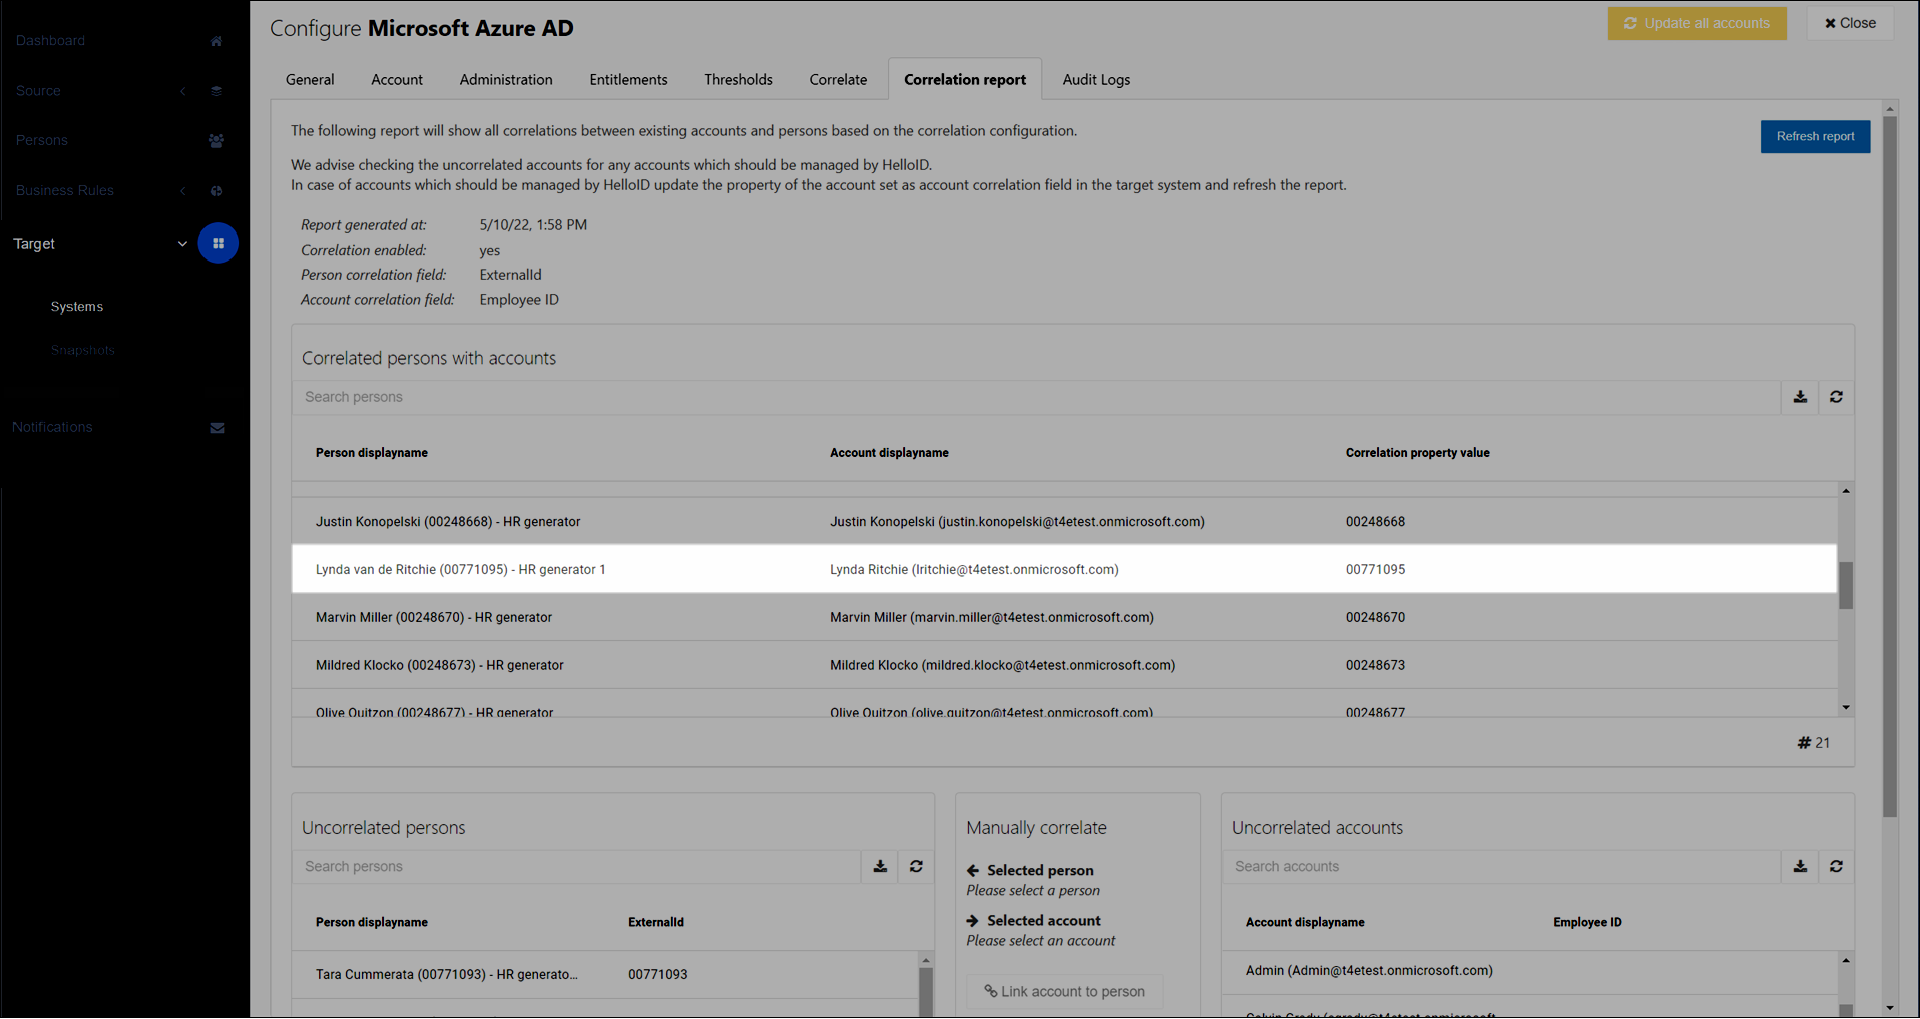1920x1019 pixels.
Task: Click the Notifications envelope icon
Action: (217, 428)
